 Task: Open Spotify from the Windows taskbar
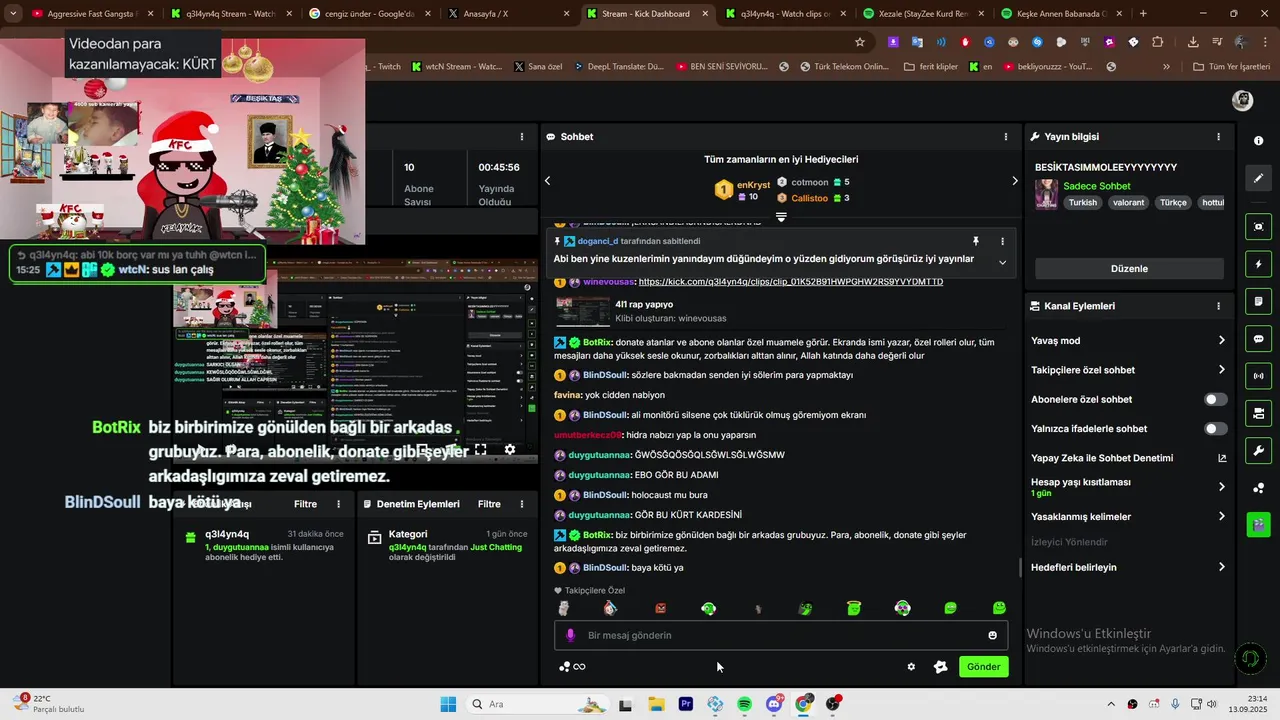click(x=745, y=704)
